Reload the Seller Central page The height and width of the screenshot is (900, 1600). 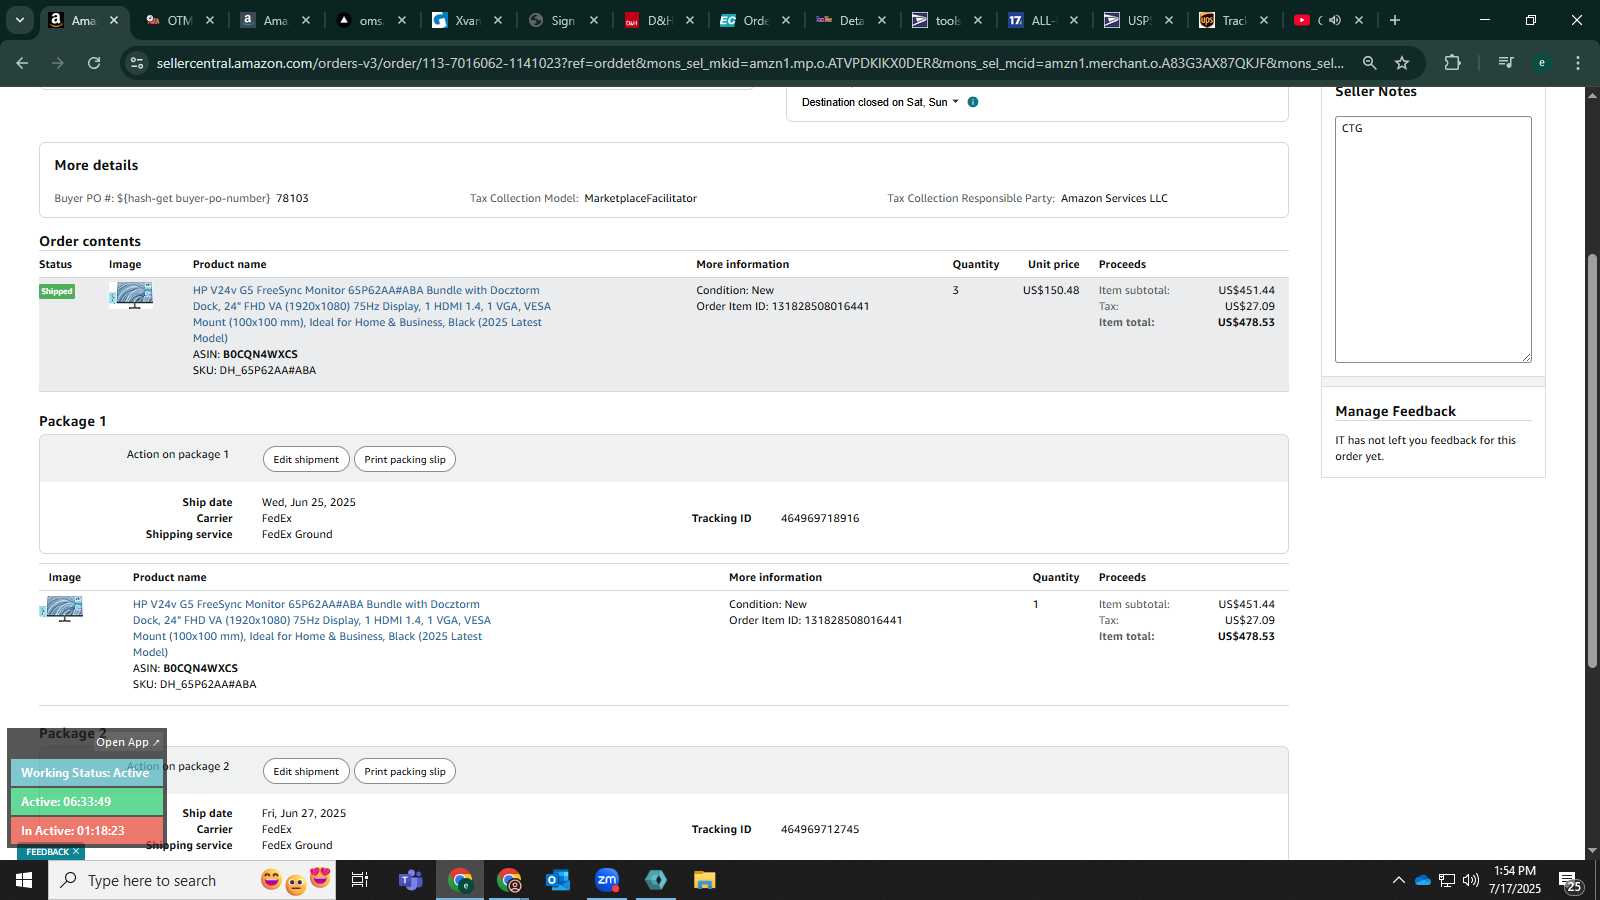[94, 63]
